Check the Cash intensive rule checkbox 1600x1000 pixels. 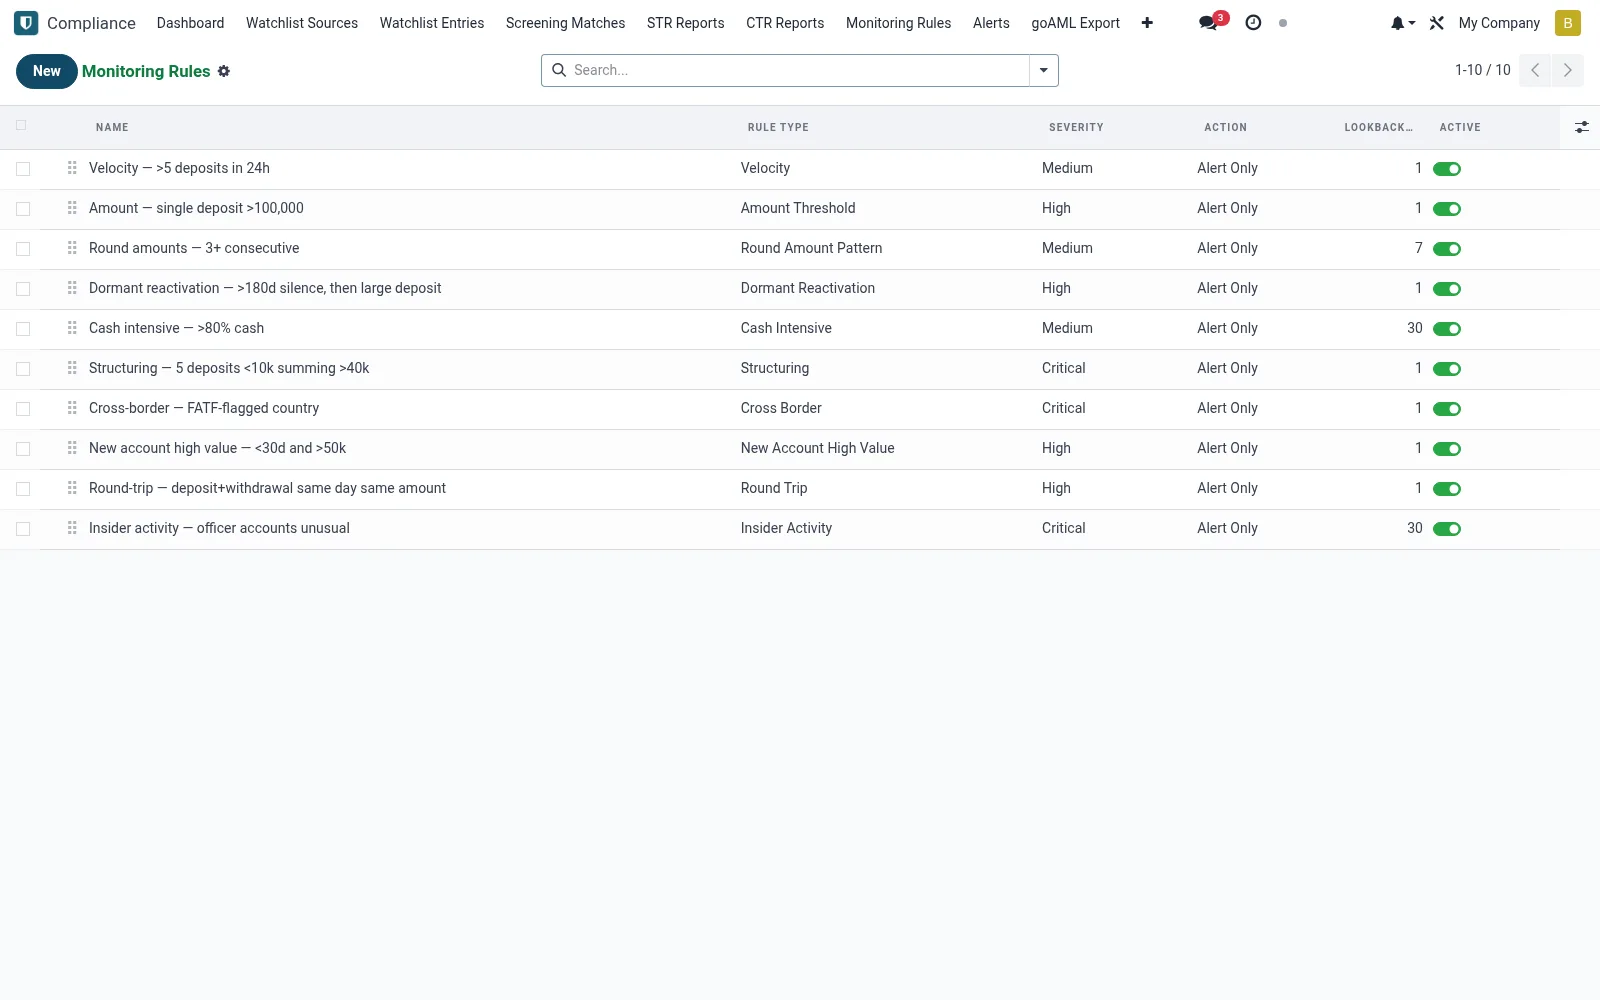[x=23, y=329]
